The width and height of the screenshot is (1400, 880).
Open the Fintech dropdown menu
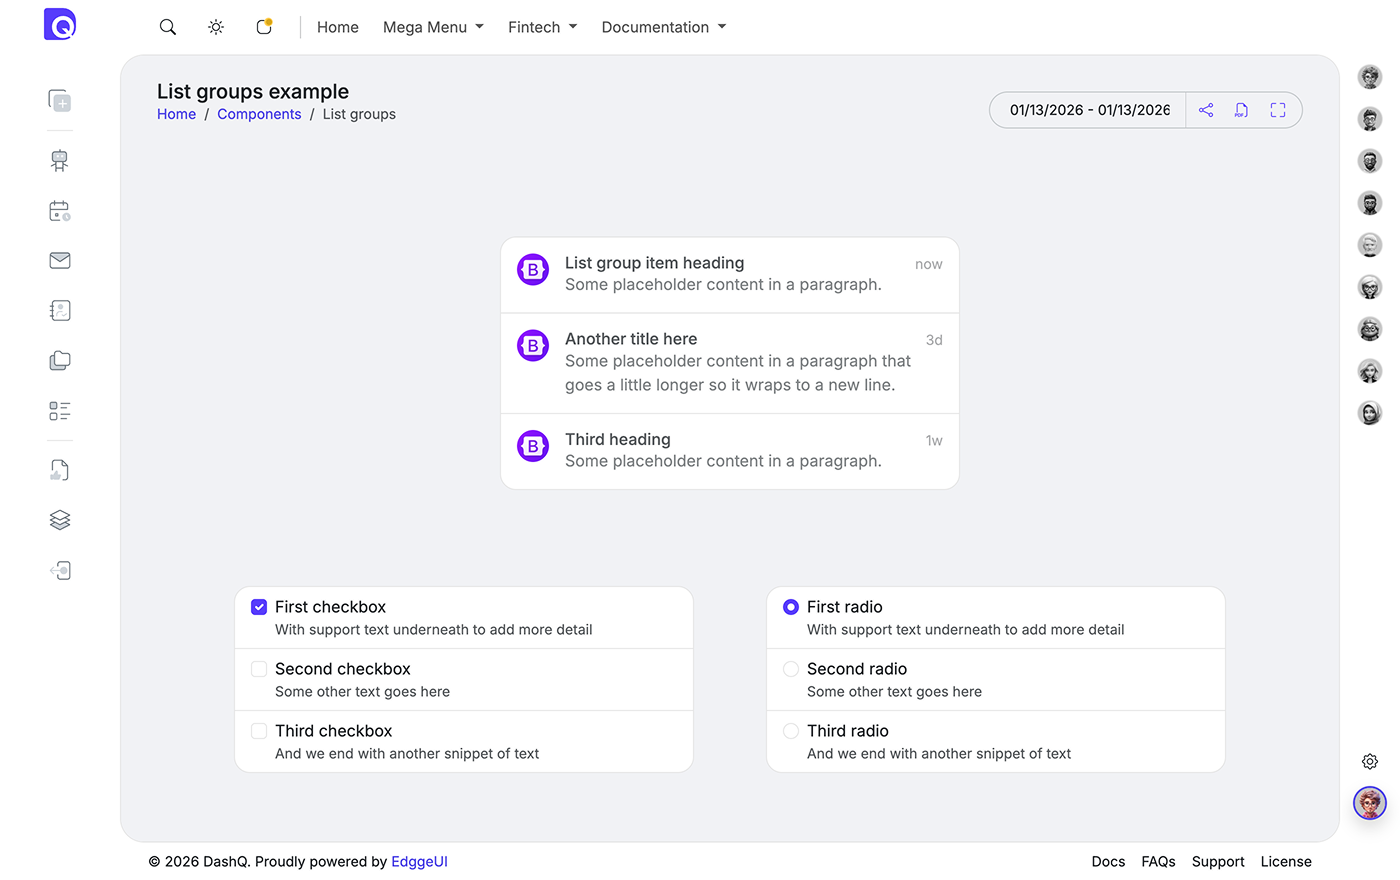(x=542, y=27)
